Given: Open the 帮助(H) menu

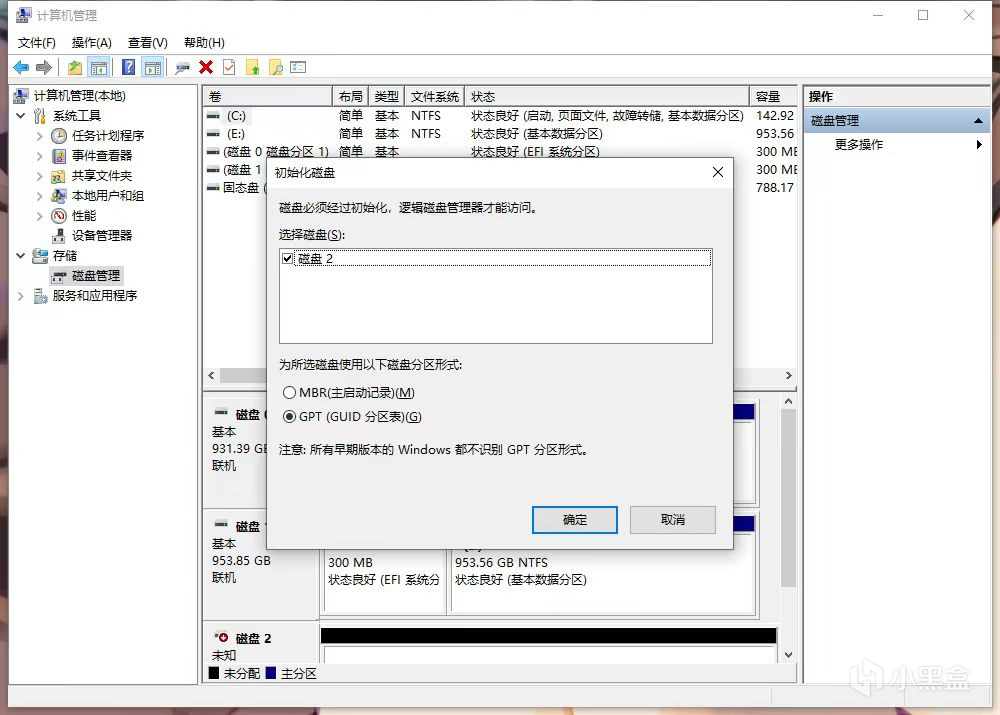Looking at the screenshot, I should [204, 43].
